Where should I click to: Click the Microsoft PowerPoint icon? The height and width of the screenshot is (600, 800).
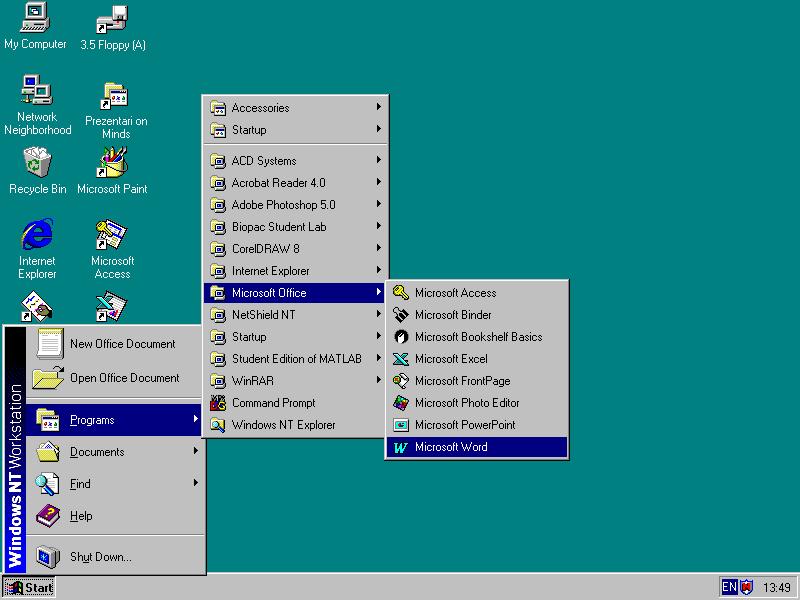[401, 424]
